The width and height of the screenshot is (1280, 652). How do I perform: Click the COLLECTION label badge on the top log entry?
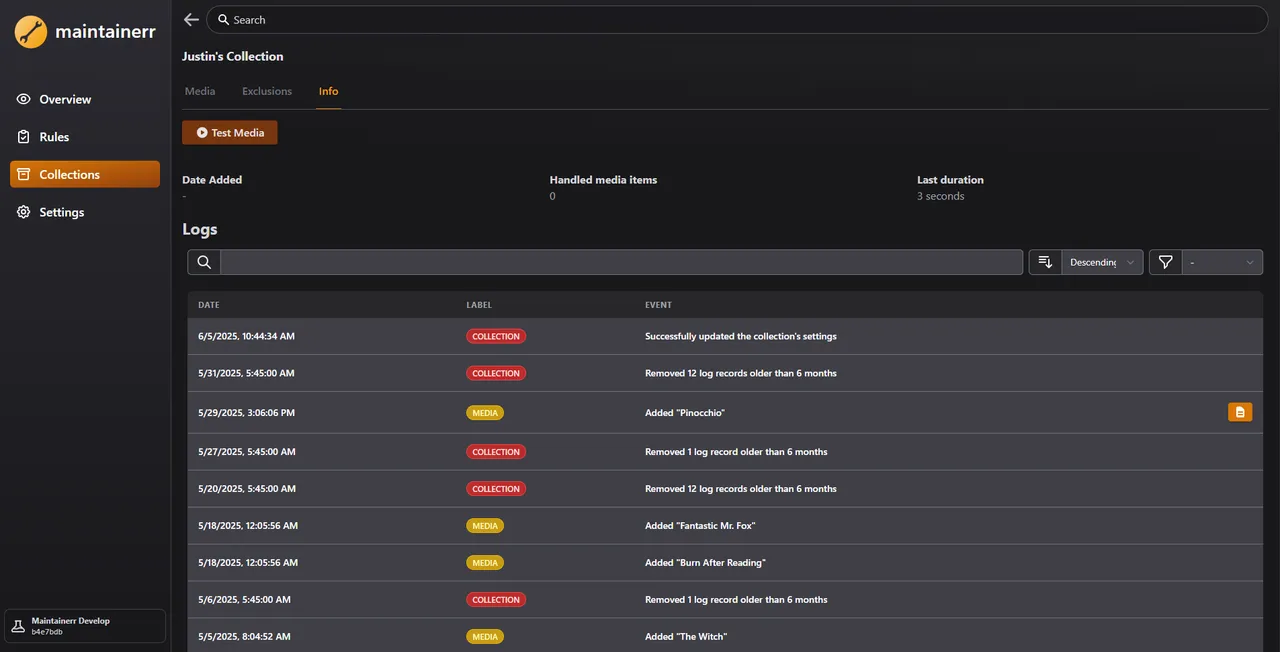(496, 336)
